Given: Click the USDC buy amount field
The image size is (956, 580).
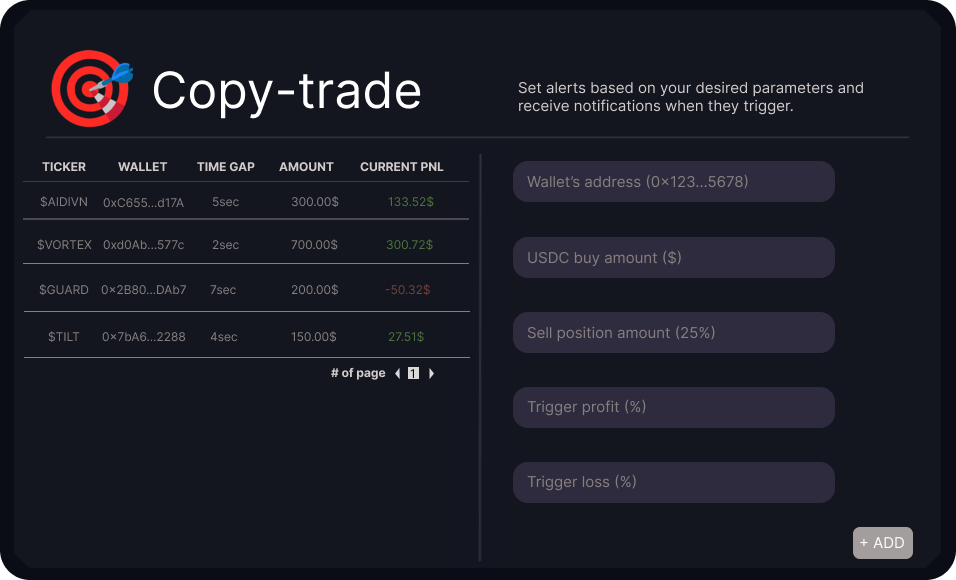Looking at the screenshot, I should click(673, 257).
